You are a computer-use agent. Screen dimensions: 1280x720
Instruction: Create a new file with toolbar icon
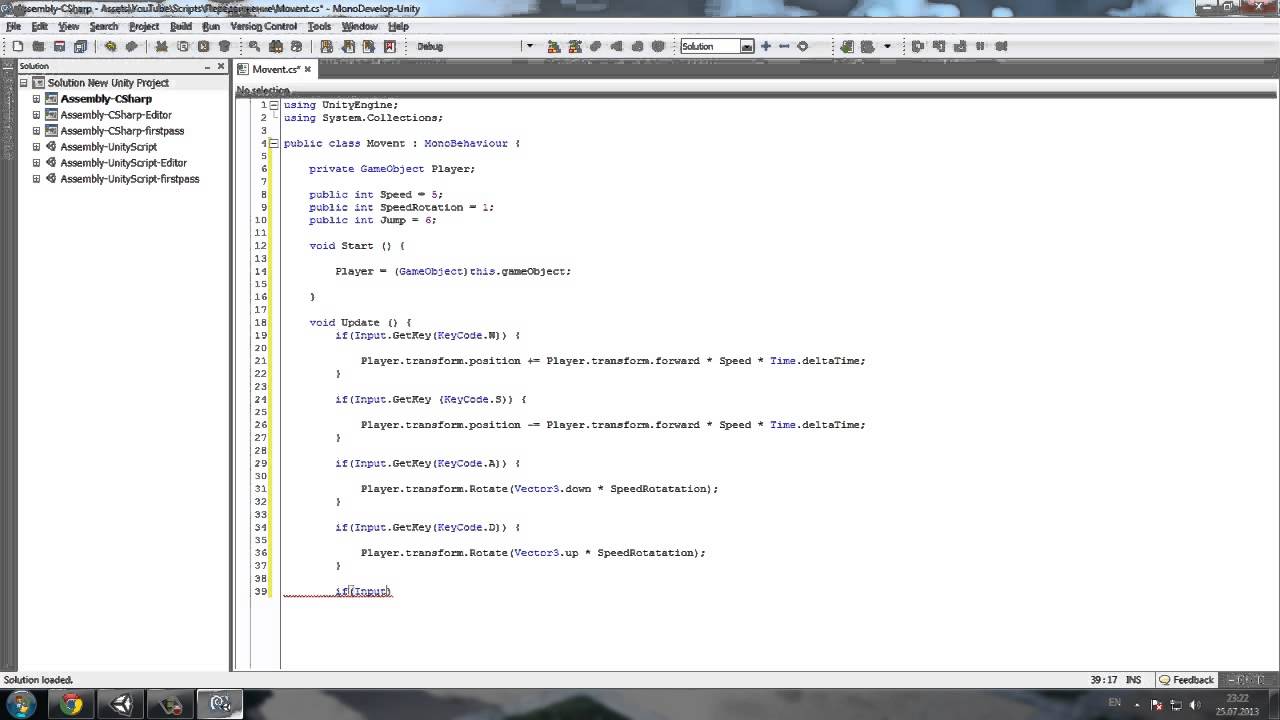pyautogui.click(x=18, y=46)
